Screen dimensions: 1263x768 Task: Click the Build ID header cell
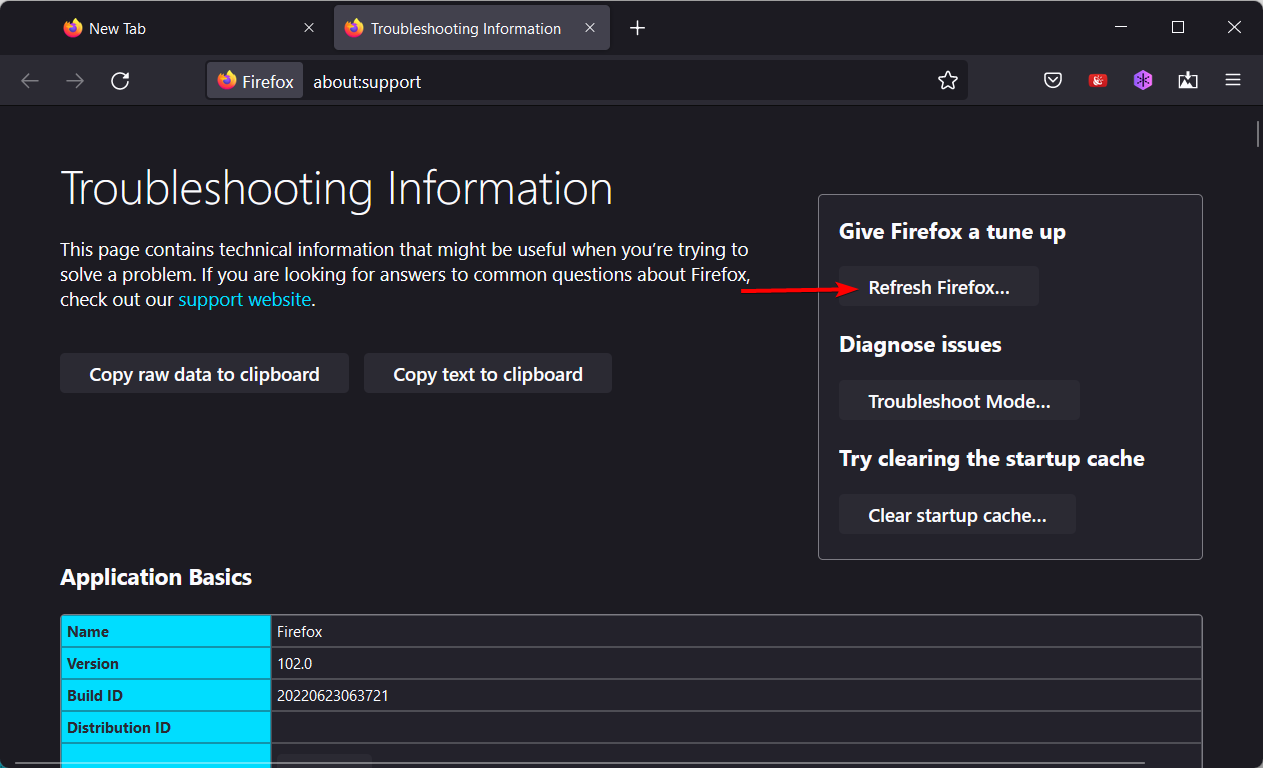click(166, 696)
